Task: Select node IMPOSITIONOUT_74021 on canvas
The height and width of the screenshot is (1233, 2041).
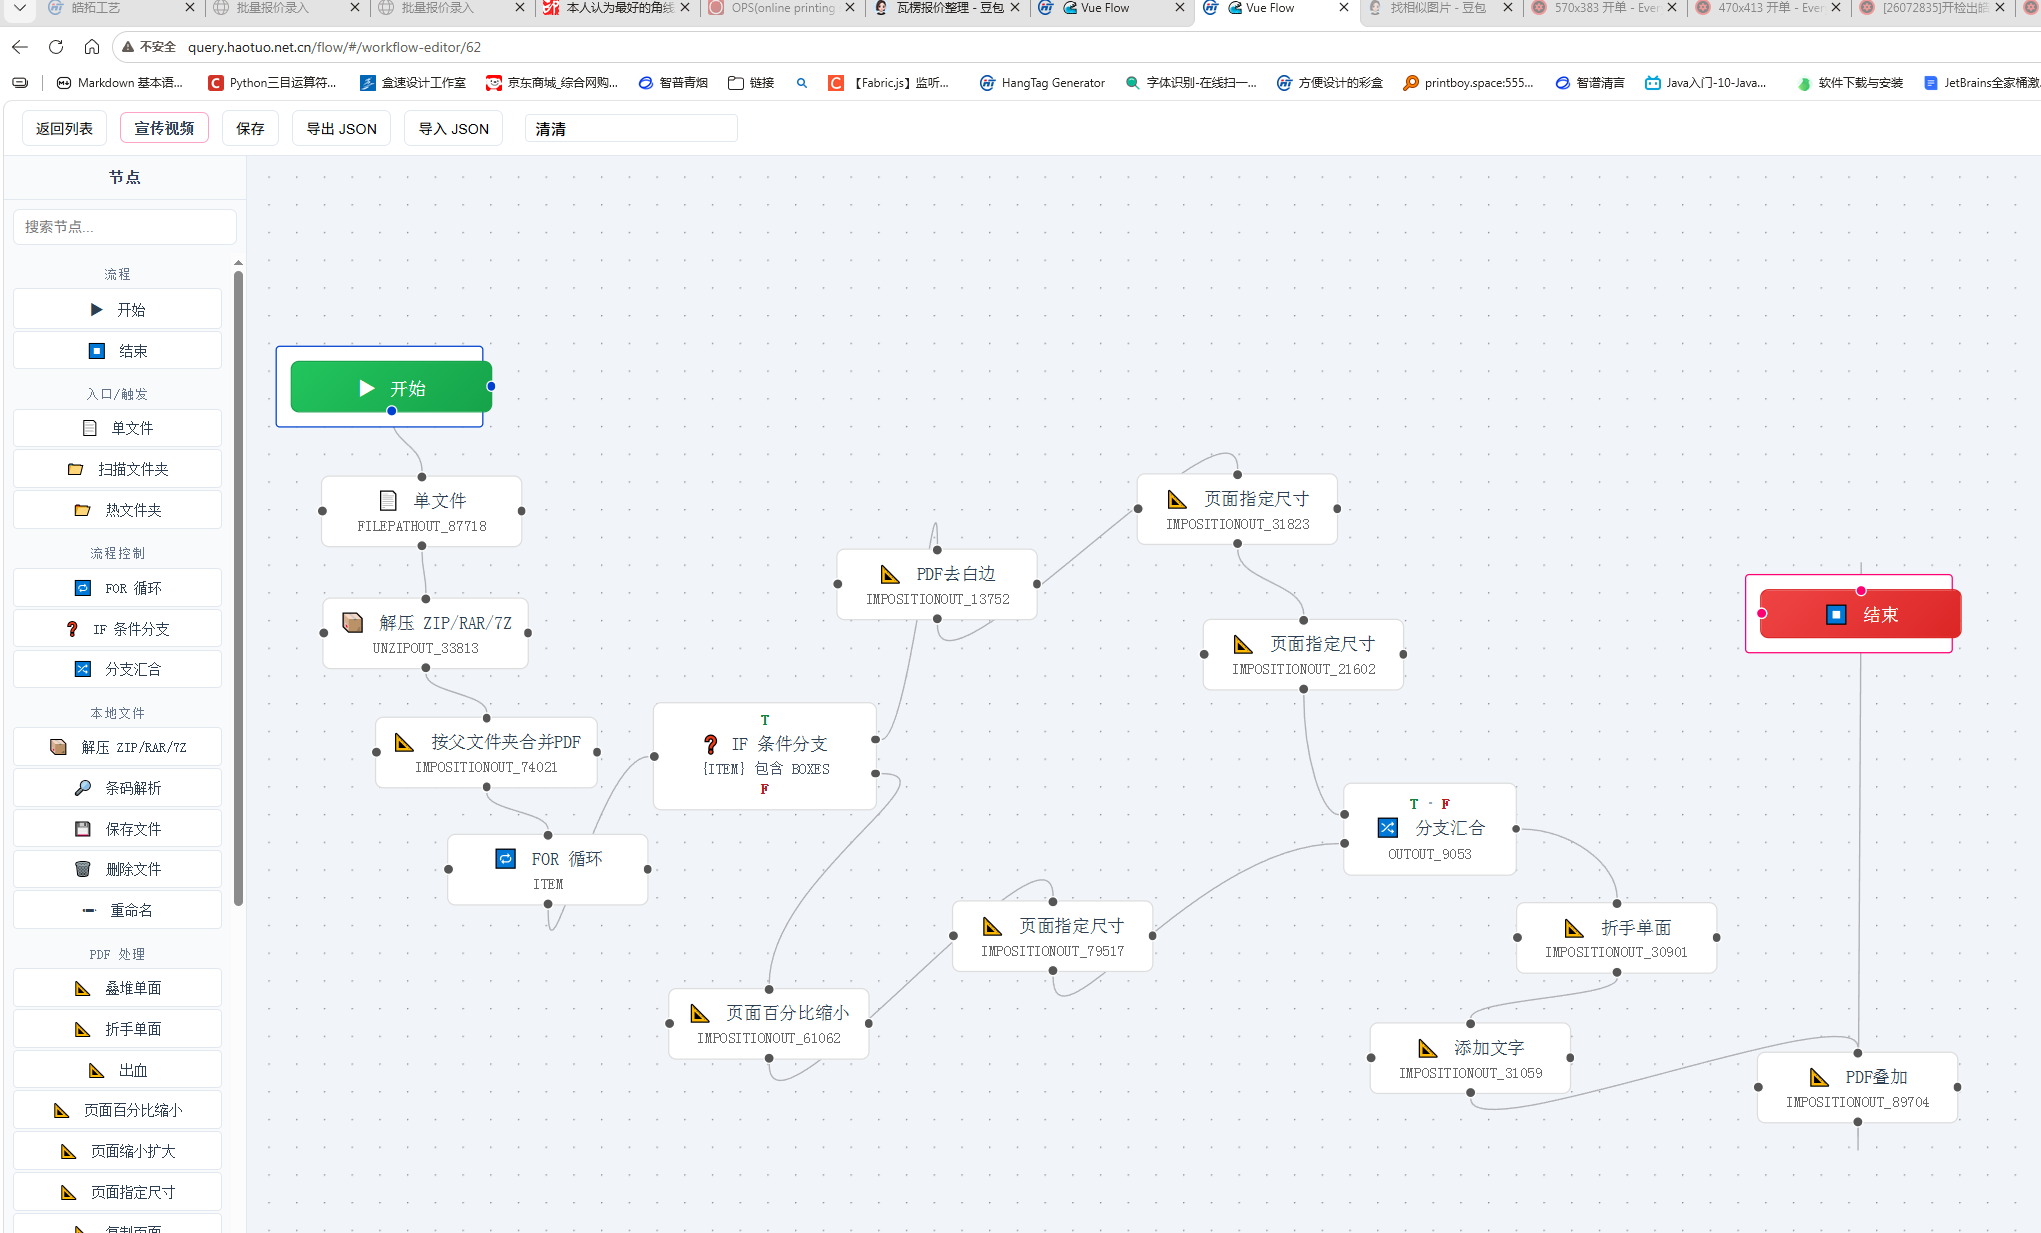Action: [x=486, y=753]
